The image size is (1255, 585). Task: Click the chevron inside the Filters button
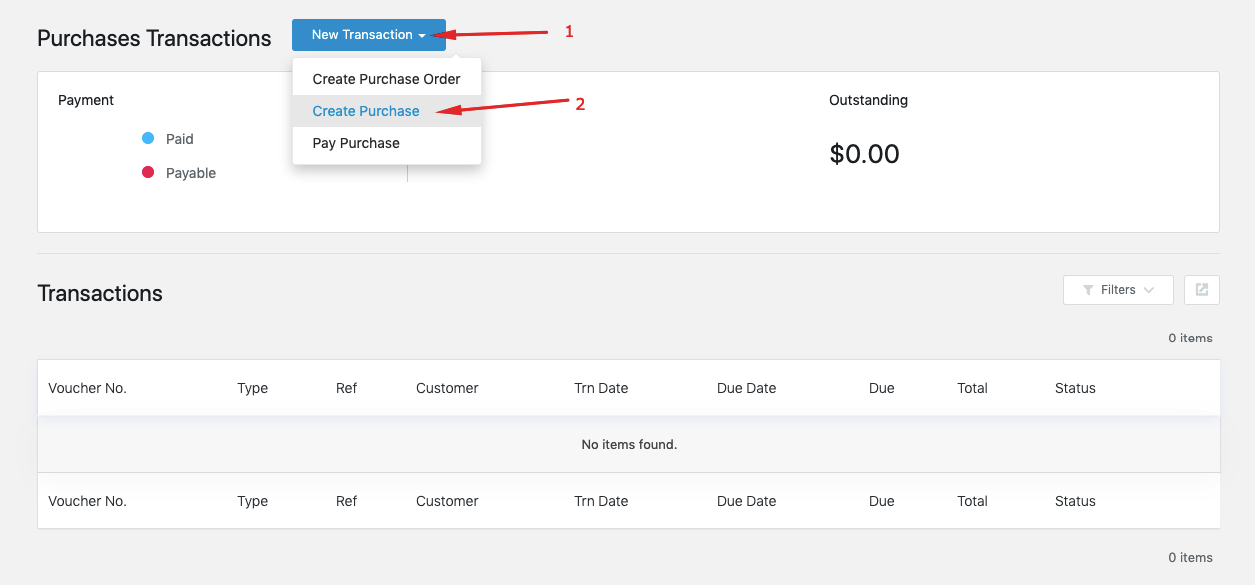[x=1146, y=290]
